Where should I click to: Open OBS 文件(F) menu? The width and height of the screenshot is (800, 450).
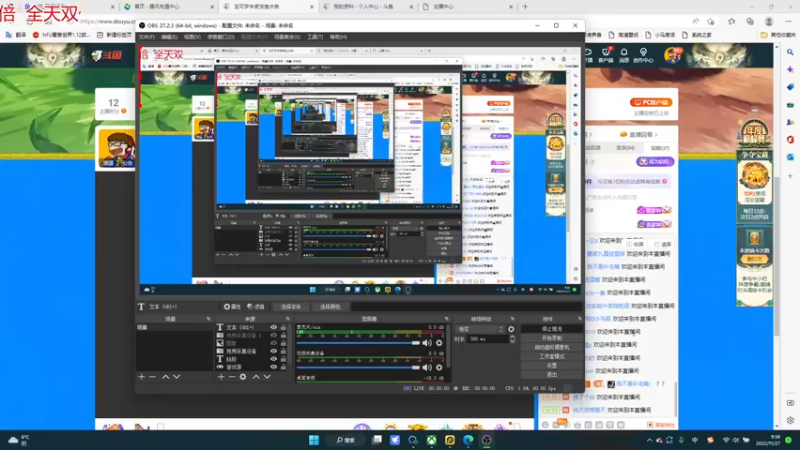(x=146, y=37)
